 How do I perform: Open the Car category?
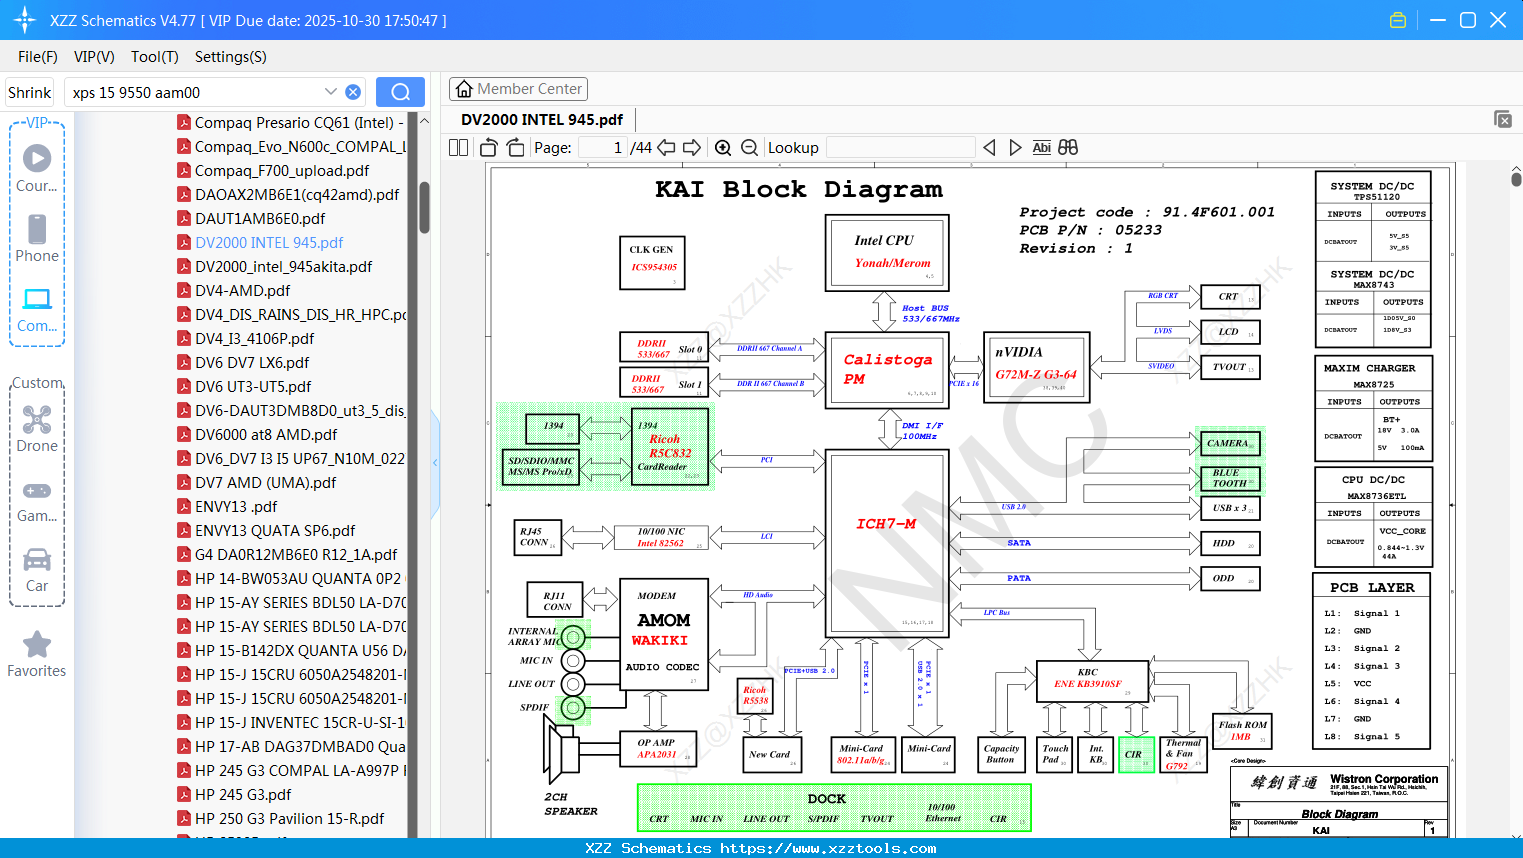(37, 569)
